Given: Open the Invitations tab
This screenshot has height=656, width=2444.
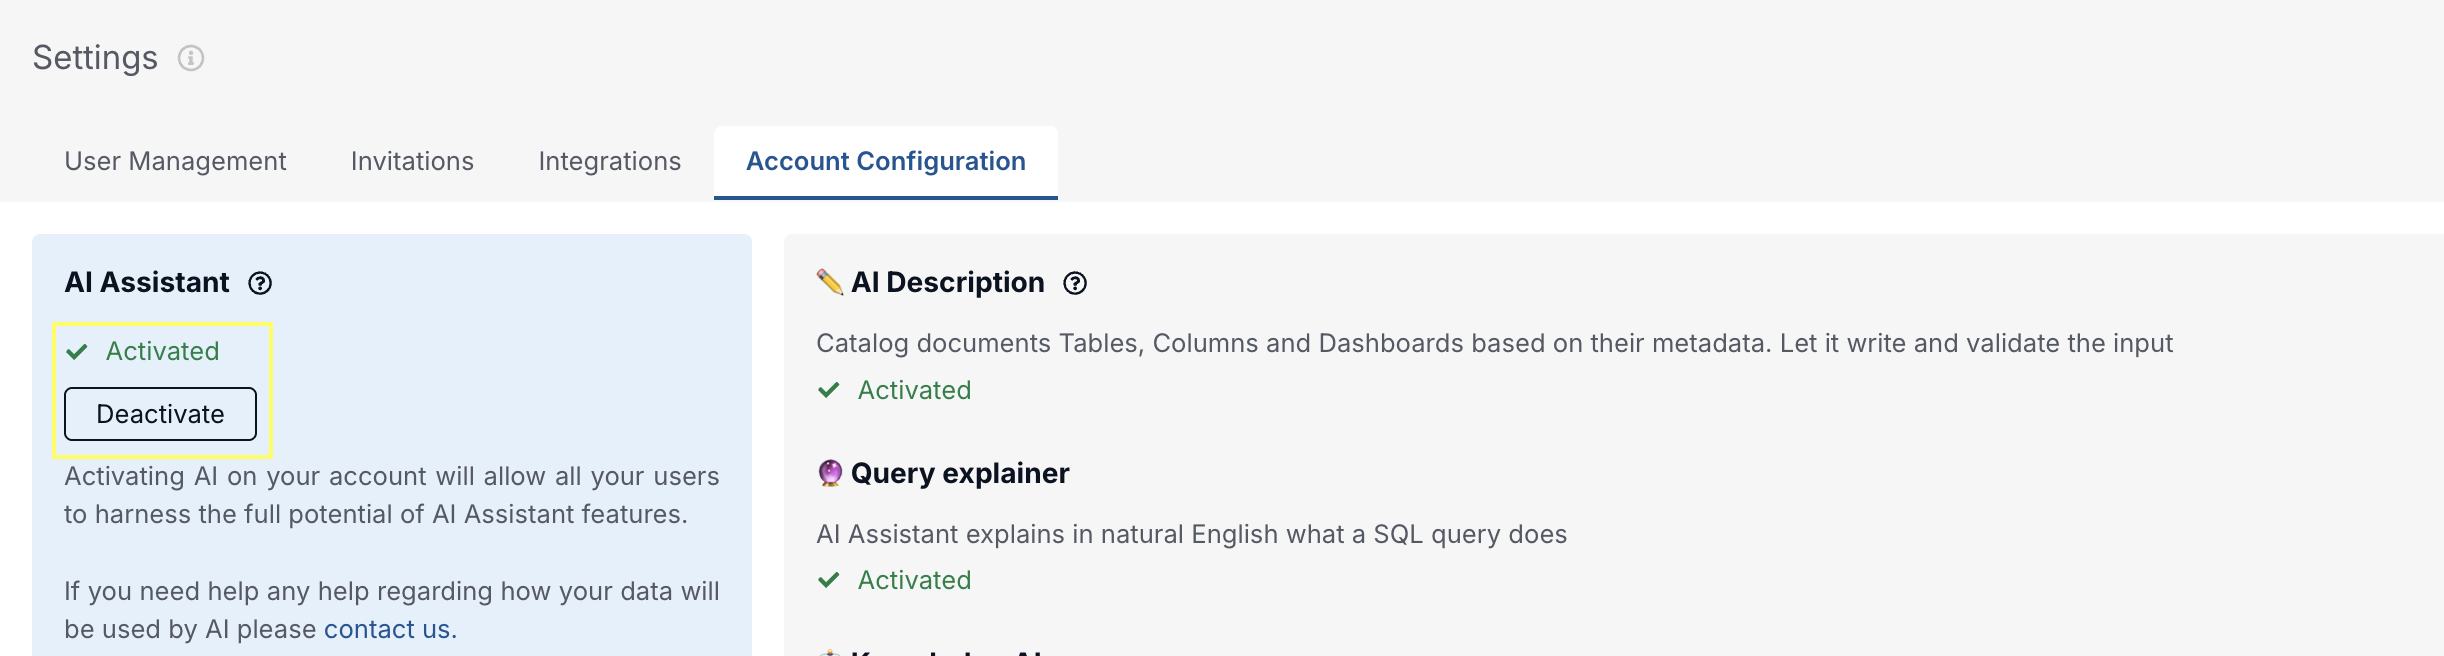Looking at the screenshot, I should tap(412, 161).
